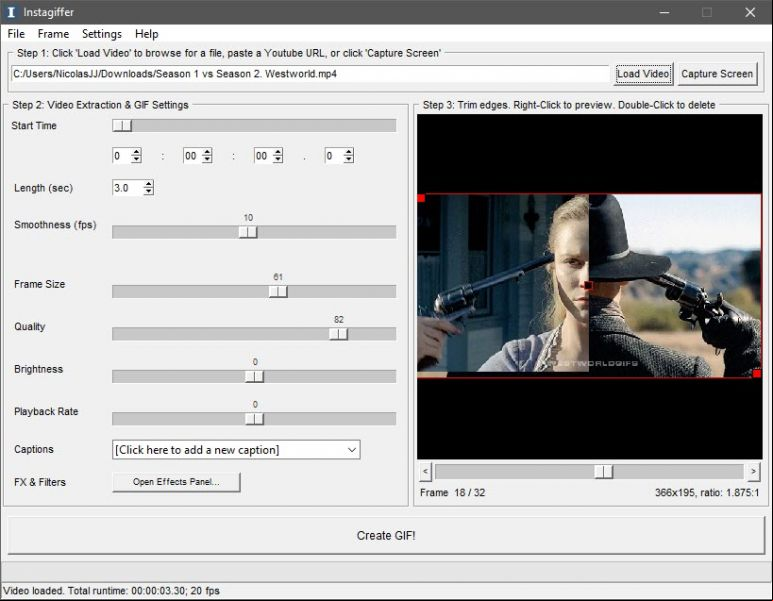Click the Frame Size slider handle
773x601 pixels.
click(x=278, y=291)
